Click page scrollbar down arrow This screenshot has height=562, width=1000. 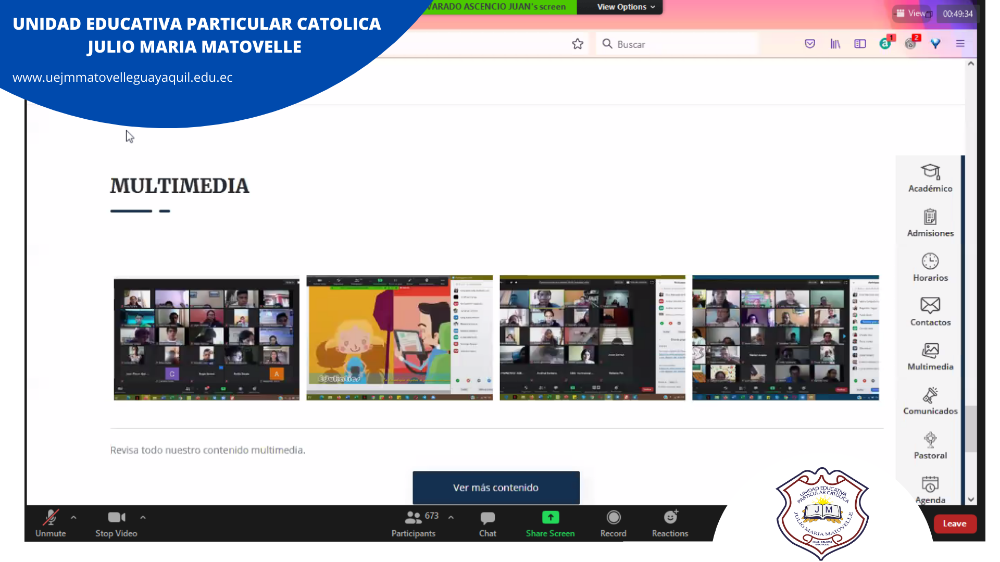click(971, 499)
